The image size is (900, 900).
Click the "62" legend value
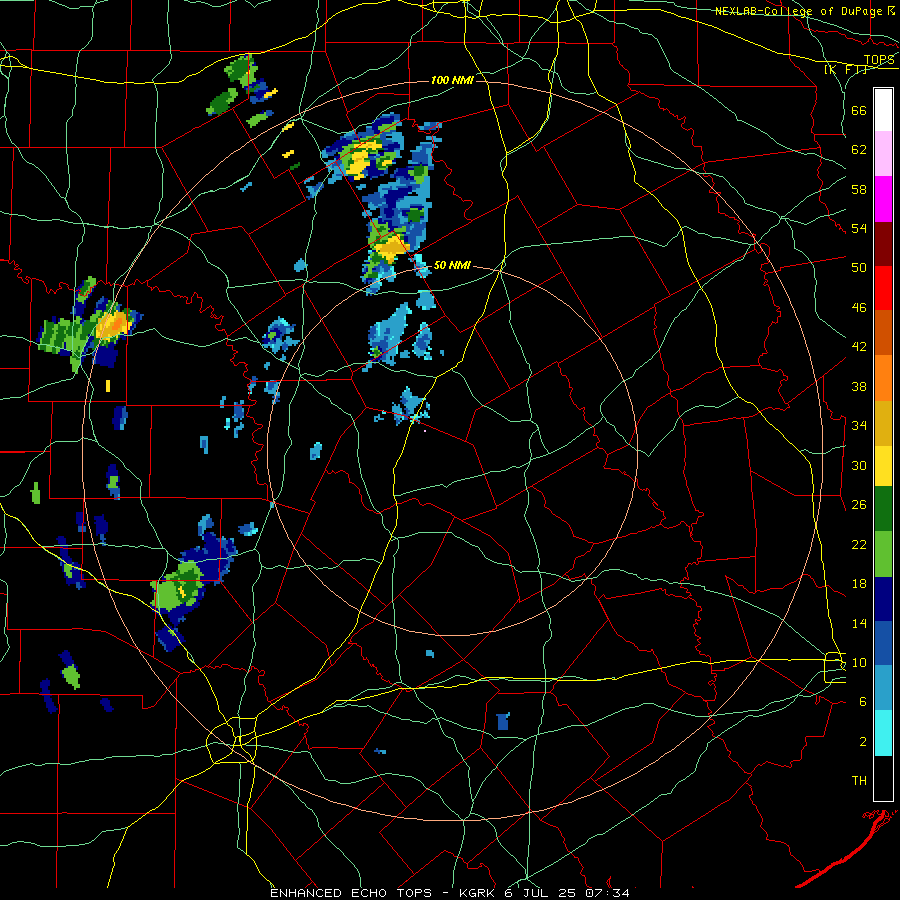[x=859, y=150]
